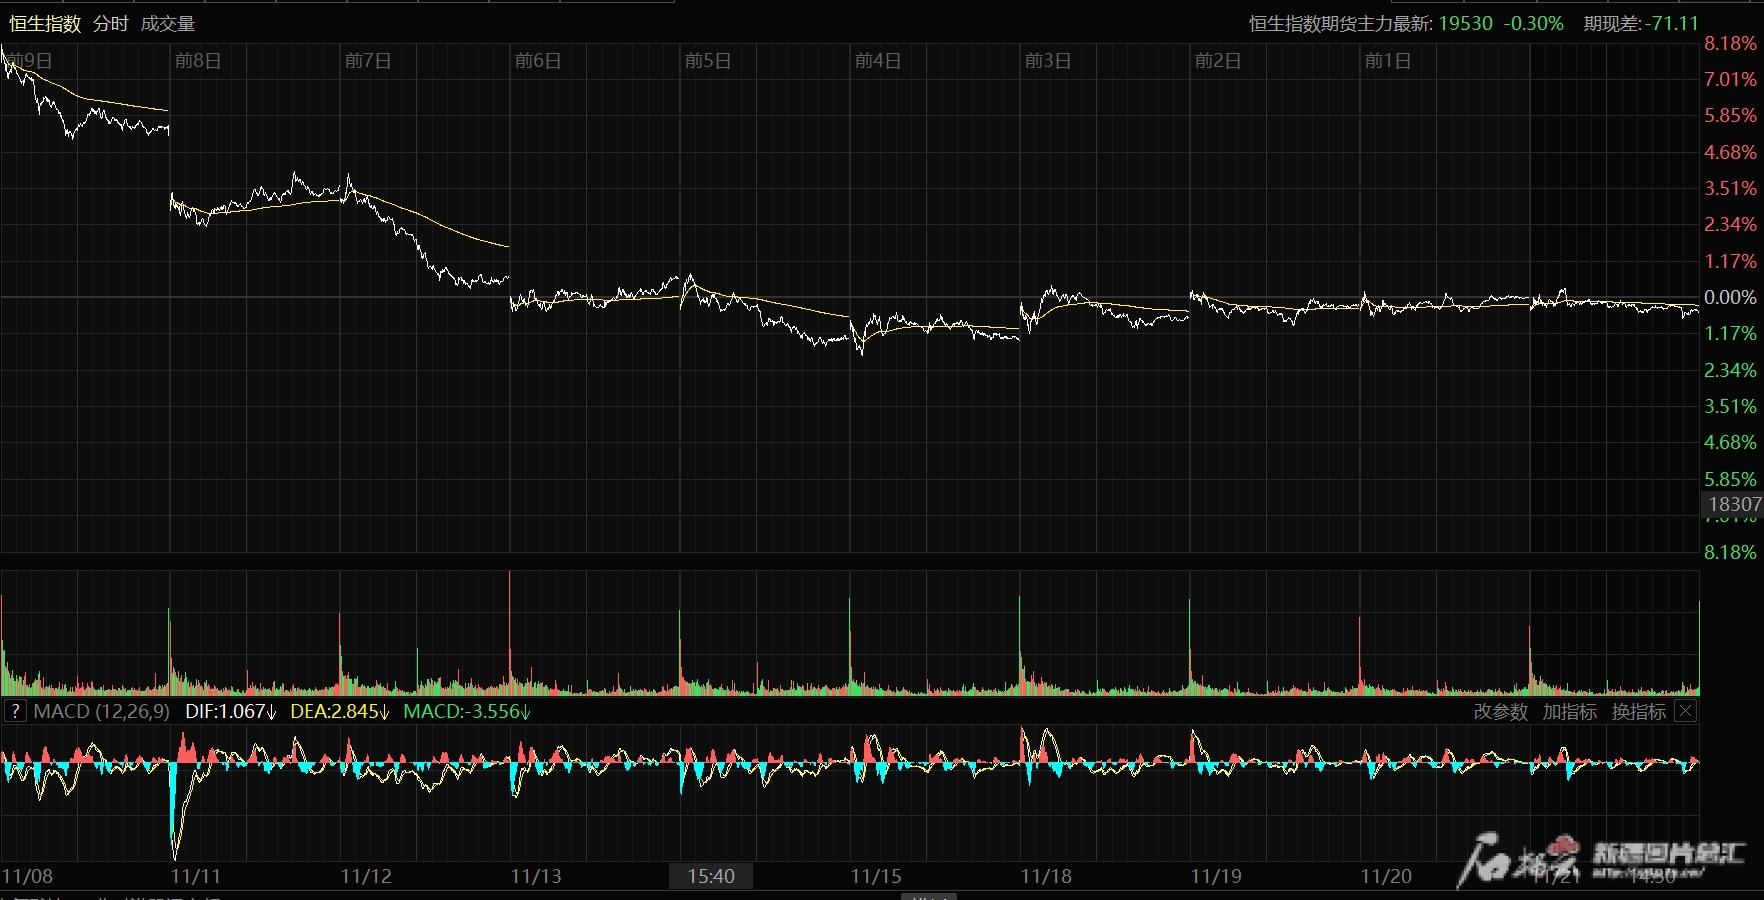Click the 11/18 date on time axis
This screenshot has height=900, width=1764.
coord(1046,876)
